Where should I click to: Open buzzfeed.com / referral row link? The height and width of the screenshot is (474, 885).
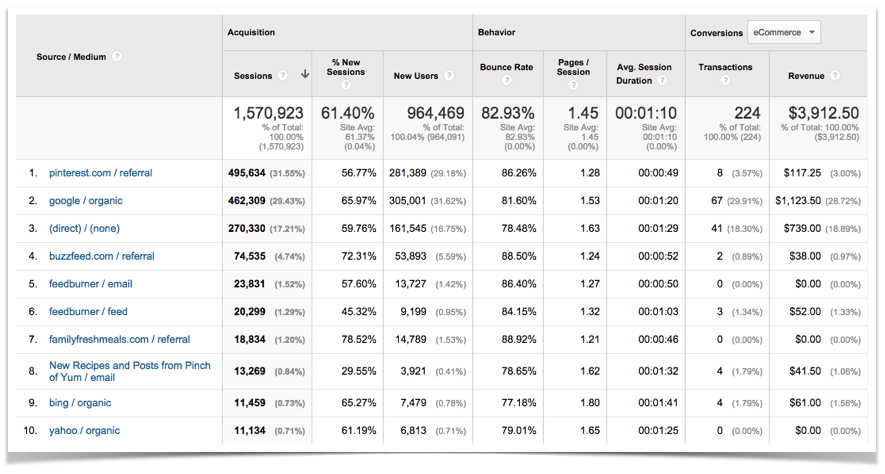click(101, 256)
